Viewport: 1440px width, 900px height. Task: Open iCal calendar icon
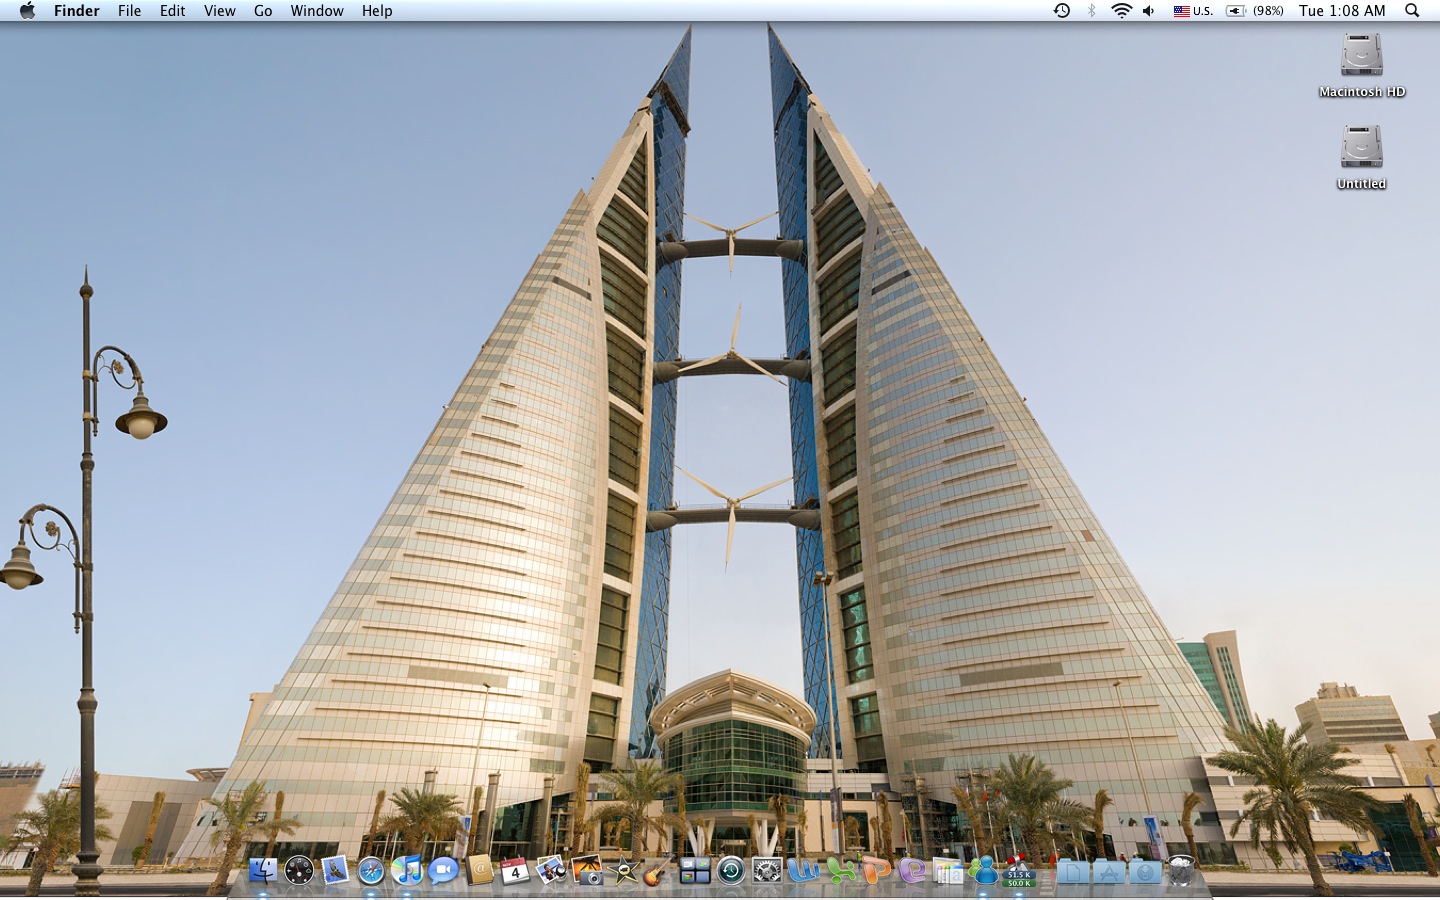tap(515, 870)
